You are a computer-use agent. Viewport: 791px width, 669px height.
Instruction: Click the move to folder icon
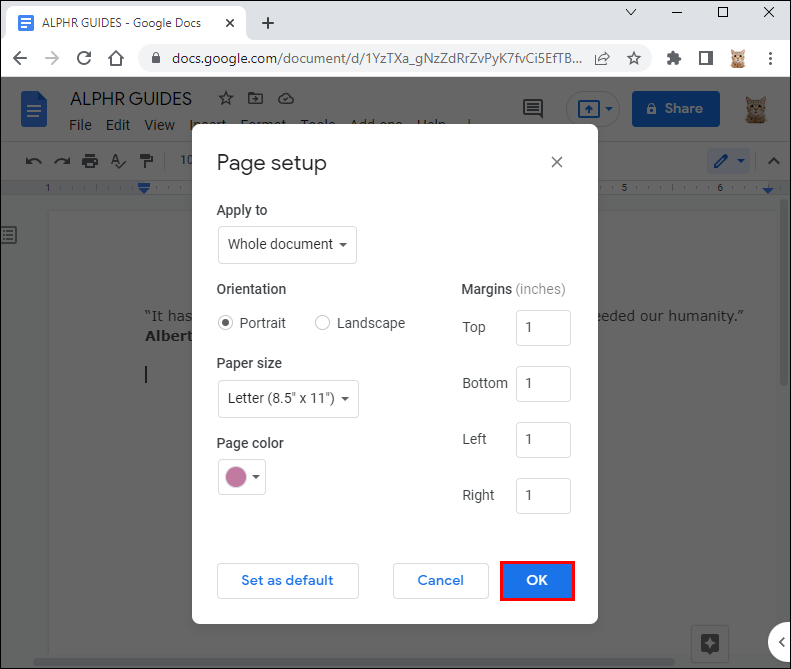point(256,98)
